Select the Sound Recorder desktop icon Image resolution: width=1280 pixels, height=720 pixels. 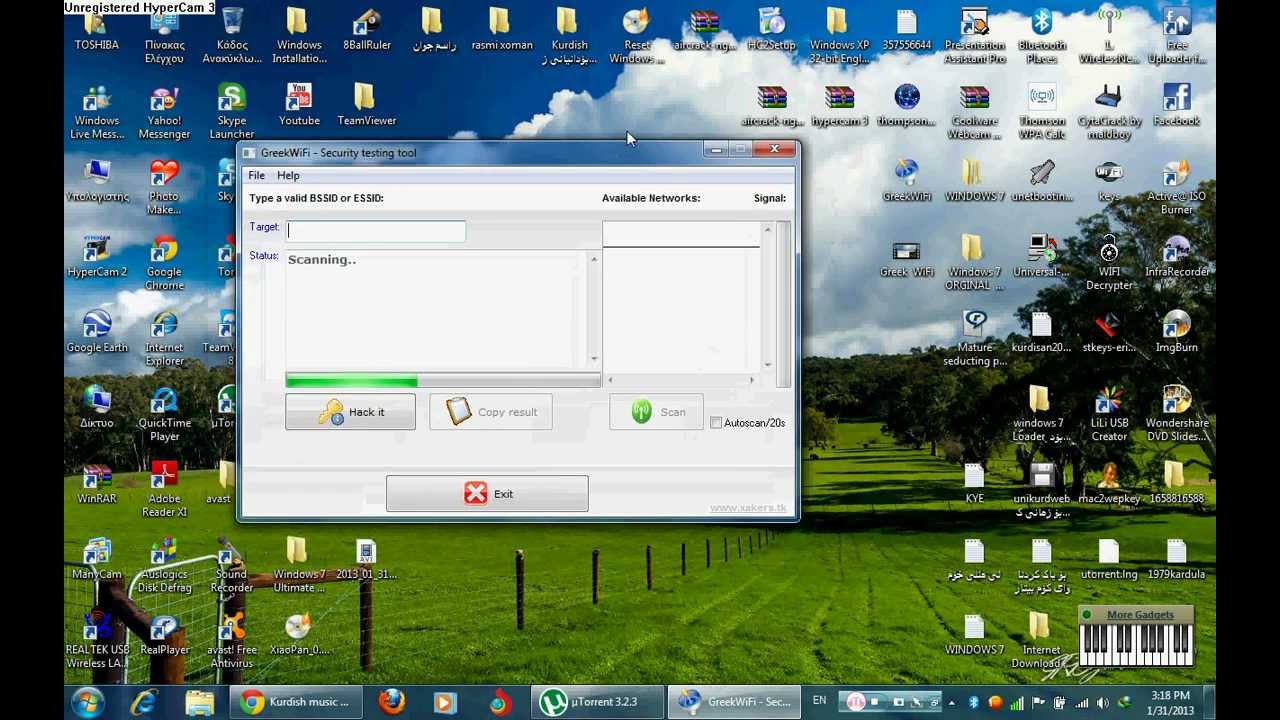231,565
